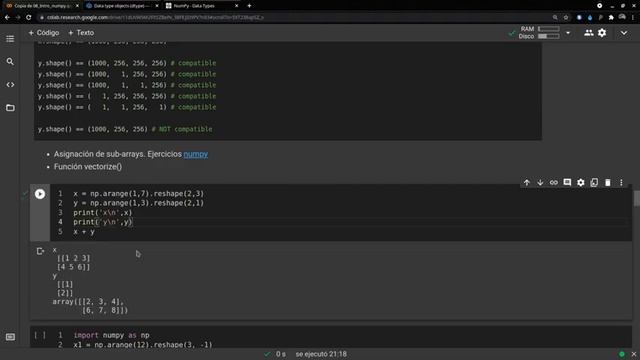Screen dimensions: 640x360
Task: Click the Disco usage indicator bar
Action: point(549,36)
